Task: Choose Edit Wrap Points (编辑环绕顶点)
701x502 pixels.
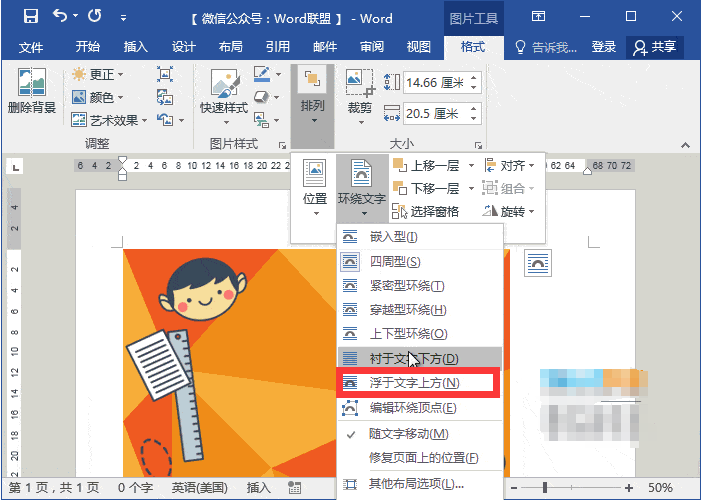Action: [x=420, y=408]
